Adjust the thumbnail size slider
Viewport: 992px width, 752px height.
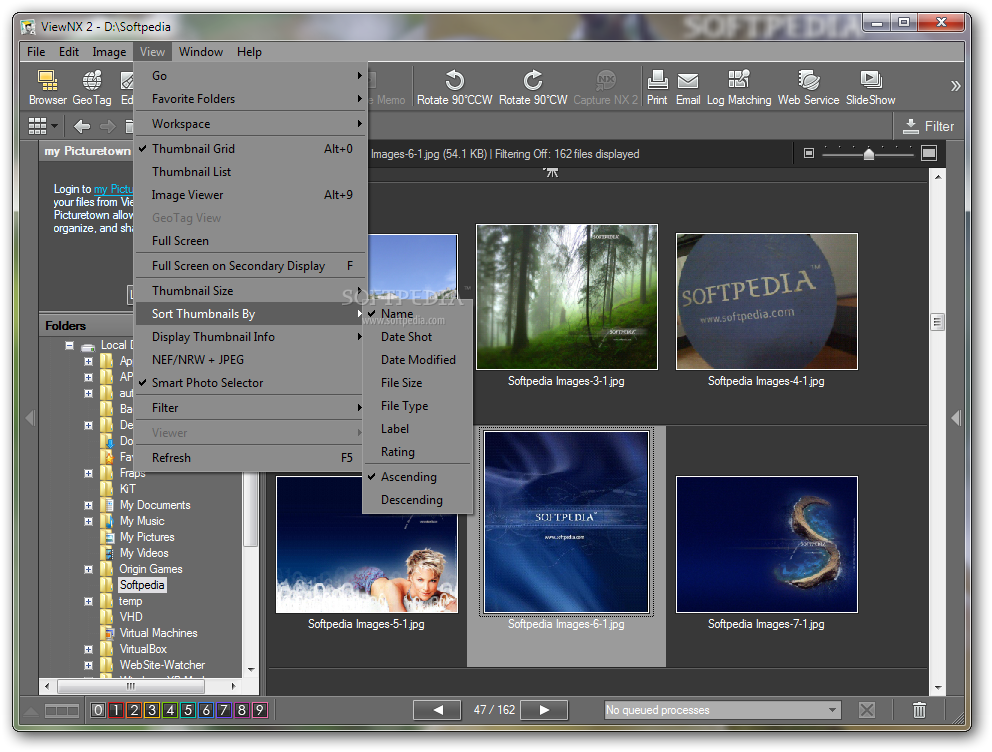[x=869, y=154]
